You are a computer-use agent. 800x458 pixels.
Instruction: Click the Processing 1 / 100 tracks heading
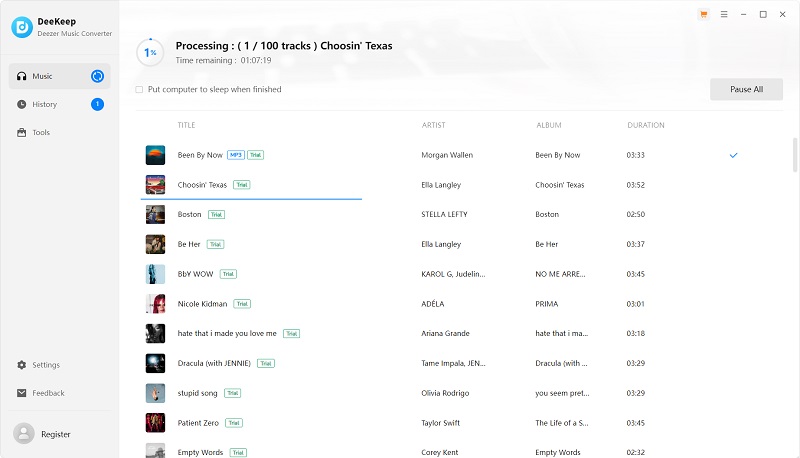284,45
